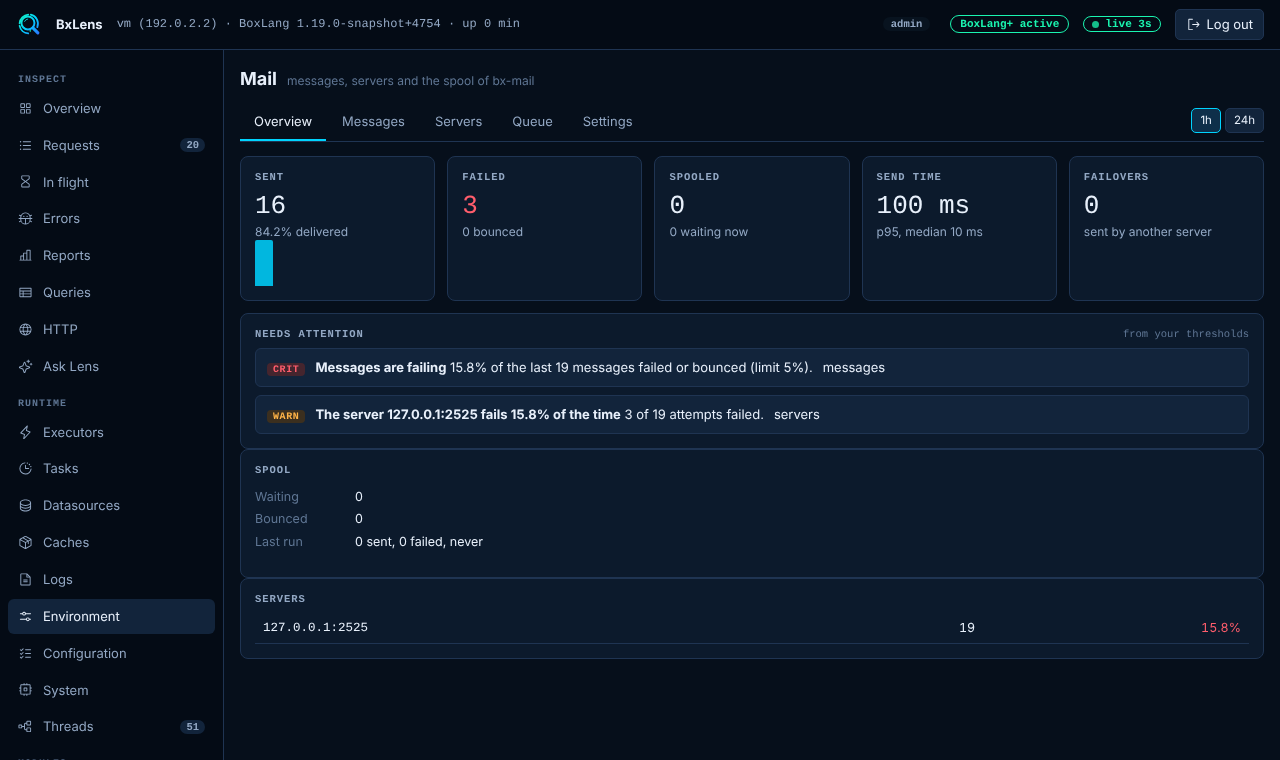Click the System chip icon
Viewport: 1280px width, 760px height.
[x=25, y=690]
